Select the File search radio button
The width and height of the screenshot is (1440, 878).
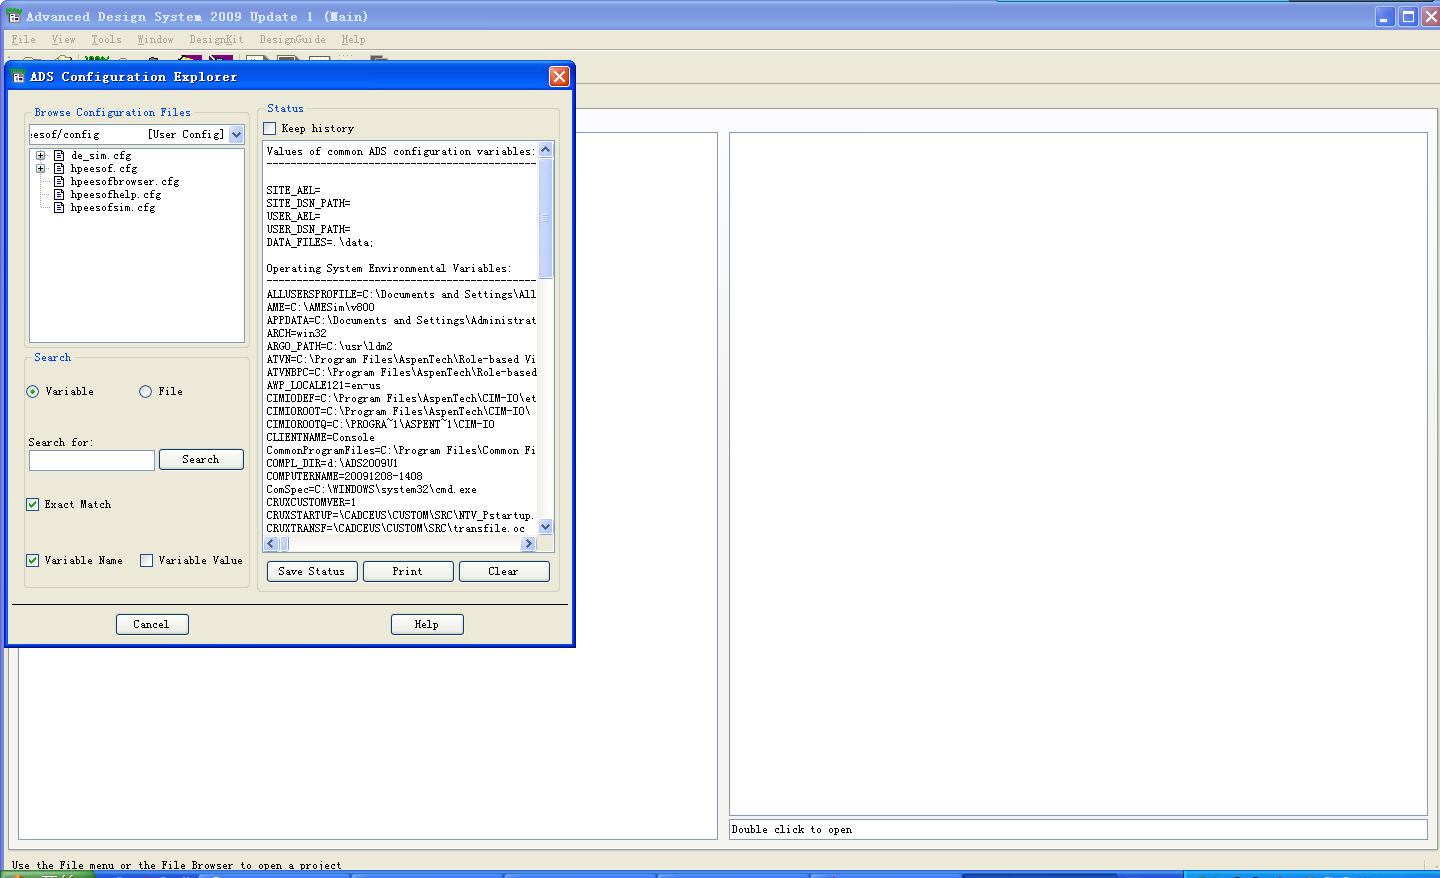[x=145, y=392]
